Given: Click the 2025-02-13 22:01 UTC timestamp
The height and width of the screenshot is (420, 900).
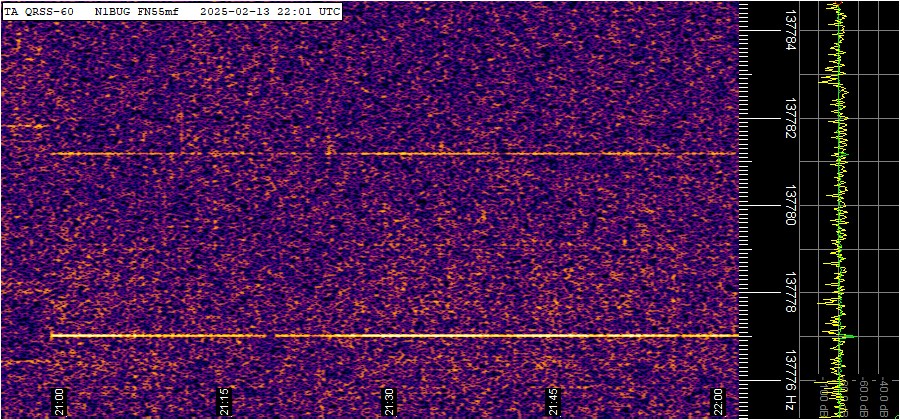Looking at the screenshot, I should [269, 11].
